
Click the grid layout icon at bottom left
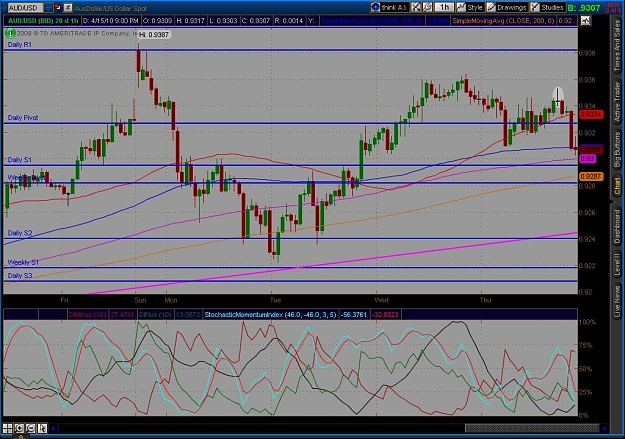[x=8, y=428]
